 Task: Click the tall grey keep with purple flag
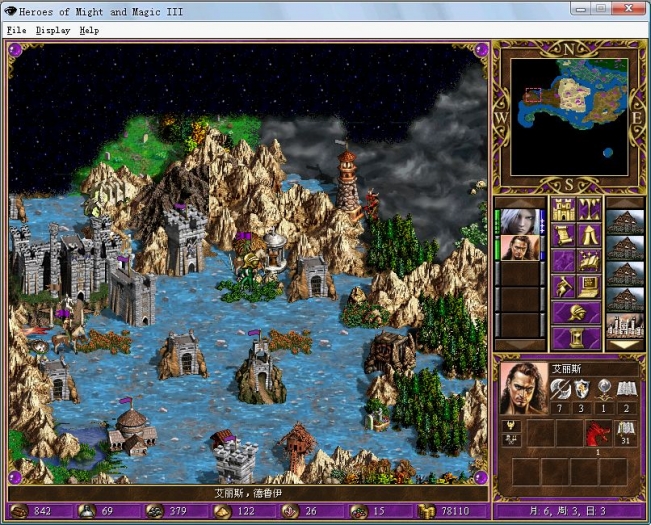pyautogui.click(x=185, y=241)
